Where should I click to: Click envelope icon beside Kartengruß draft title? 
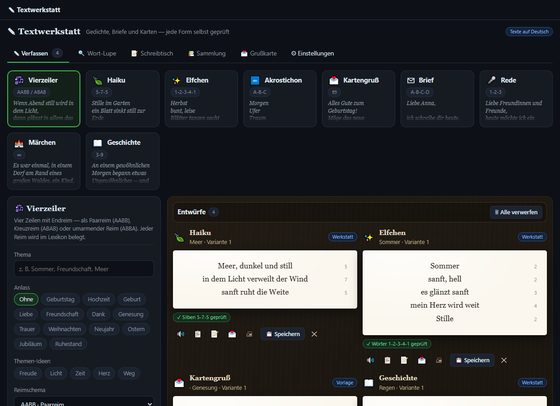pyautogui.click(x=179, y=383)
